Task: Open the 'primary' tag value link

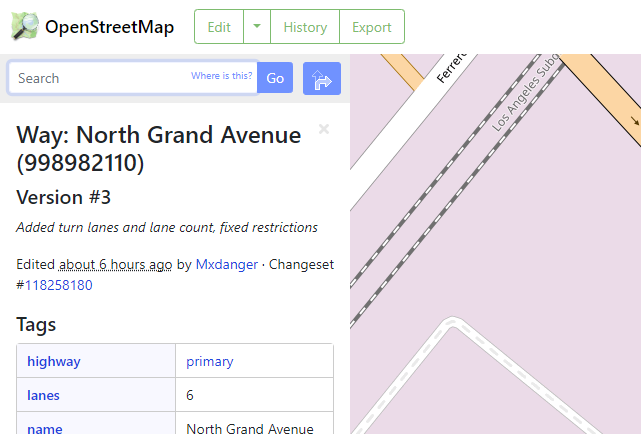Action: click(210, 361)
